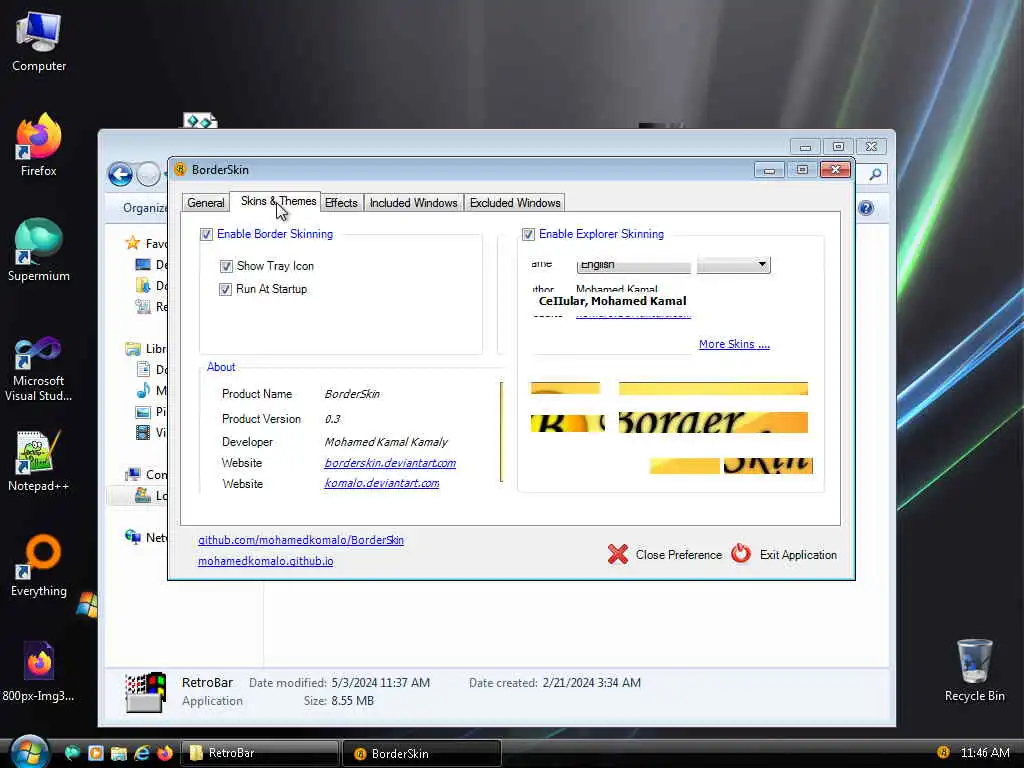
Task: Open Microsoft Visual Studio shortcut
Action: (x=39, y=369)
